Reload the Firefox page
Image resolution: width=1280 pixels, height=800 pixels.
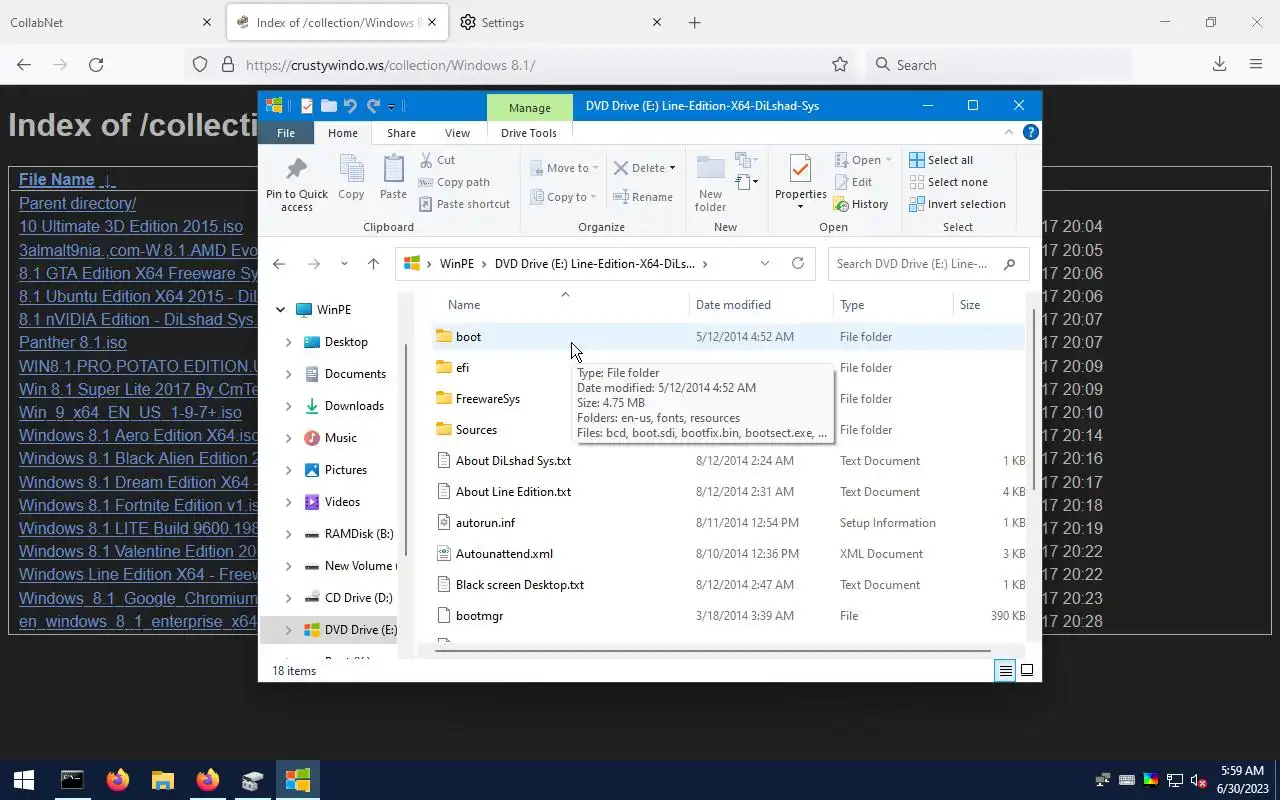[x=96, y=64]
